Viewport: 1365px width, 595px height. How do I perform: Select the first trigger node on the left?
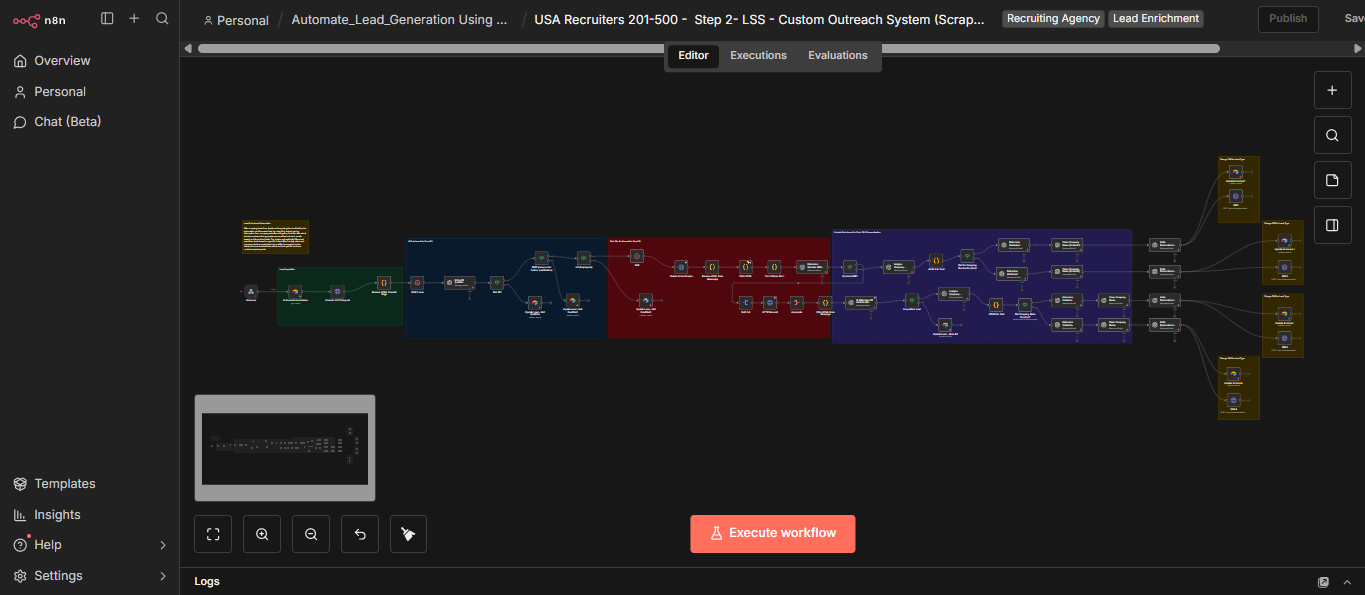251,292
